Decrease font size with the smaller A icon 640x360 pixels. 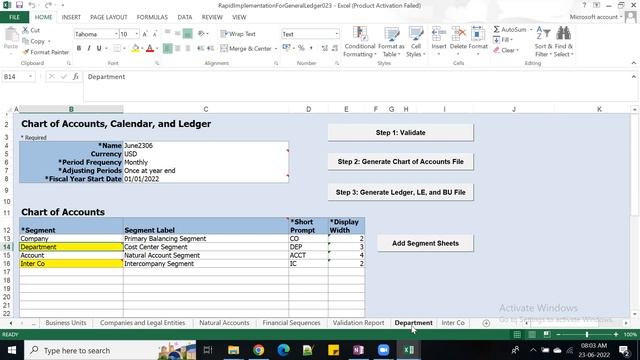click(155, 34)
